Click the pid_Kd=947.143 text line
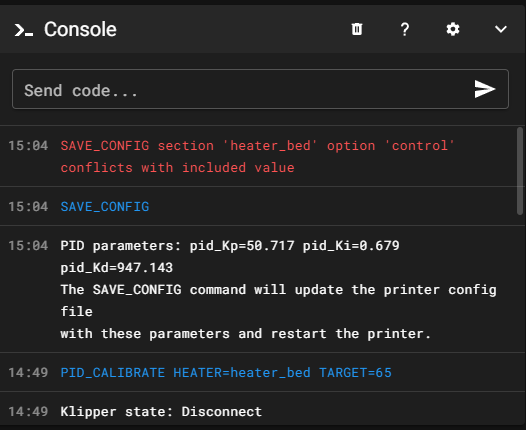This screenshot has width=526, height=430. pyautogui.click(x=116, y=267)
